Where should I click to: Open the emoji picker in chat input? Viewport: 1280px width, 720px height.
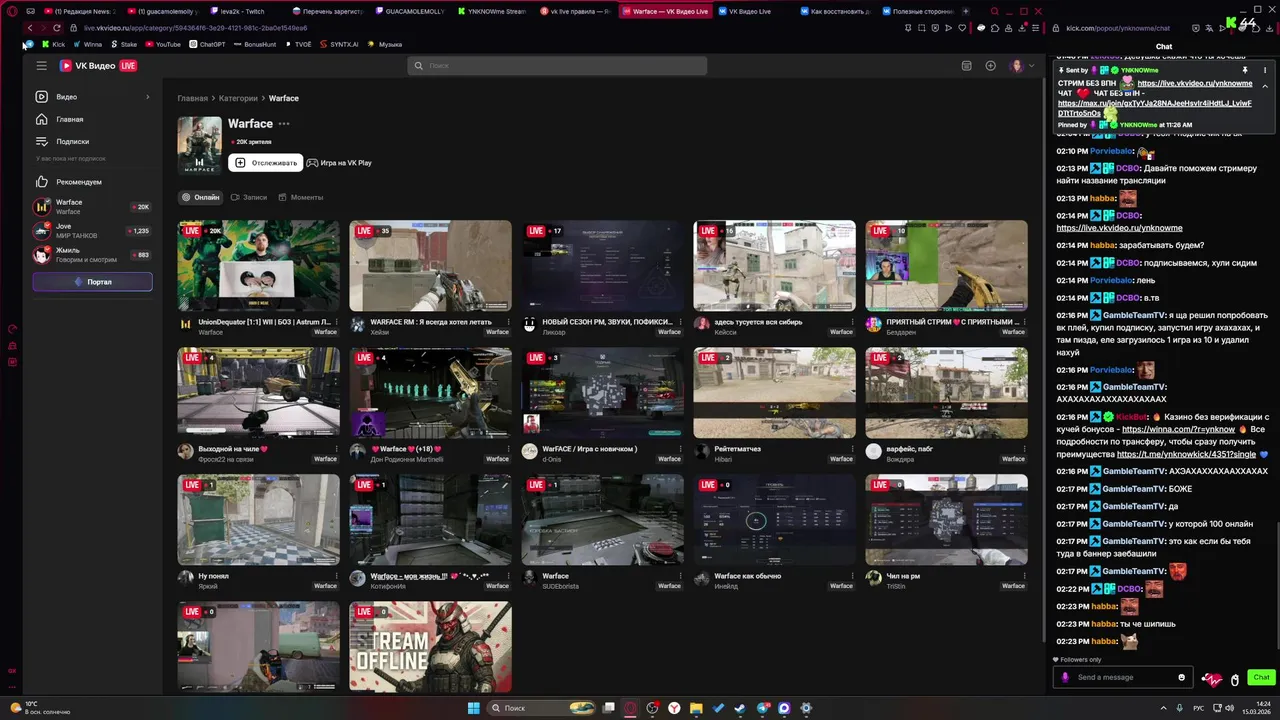tap(1181, 677)
